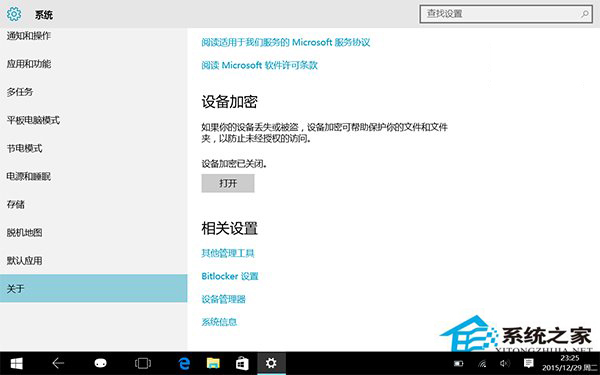Screen dimensions: 600x375
Task: Open the 设备管理器 link
Action: point(223,299)
